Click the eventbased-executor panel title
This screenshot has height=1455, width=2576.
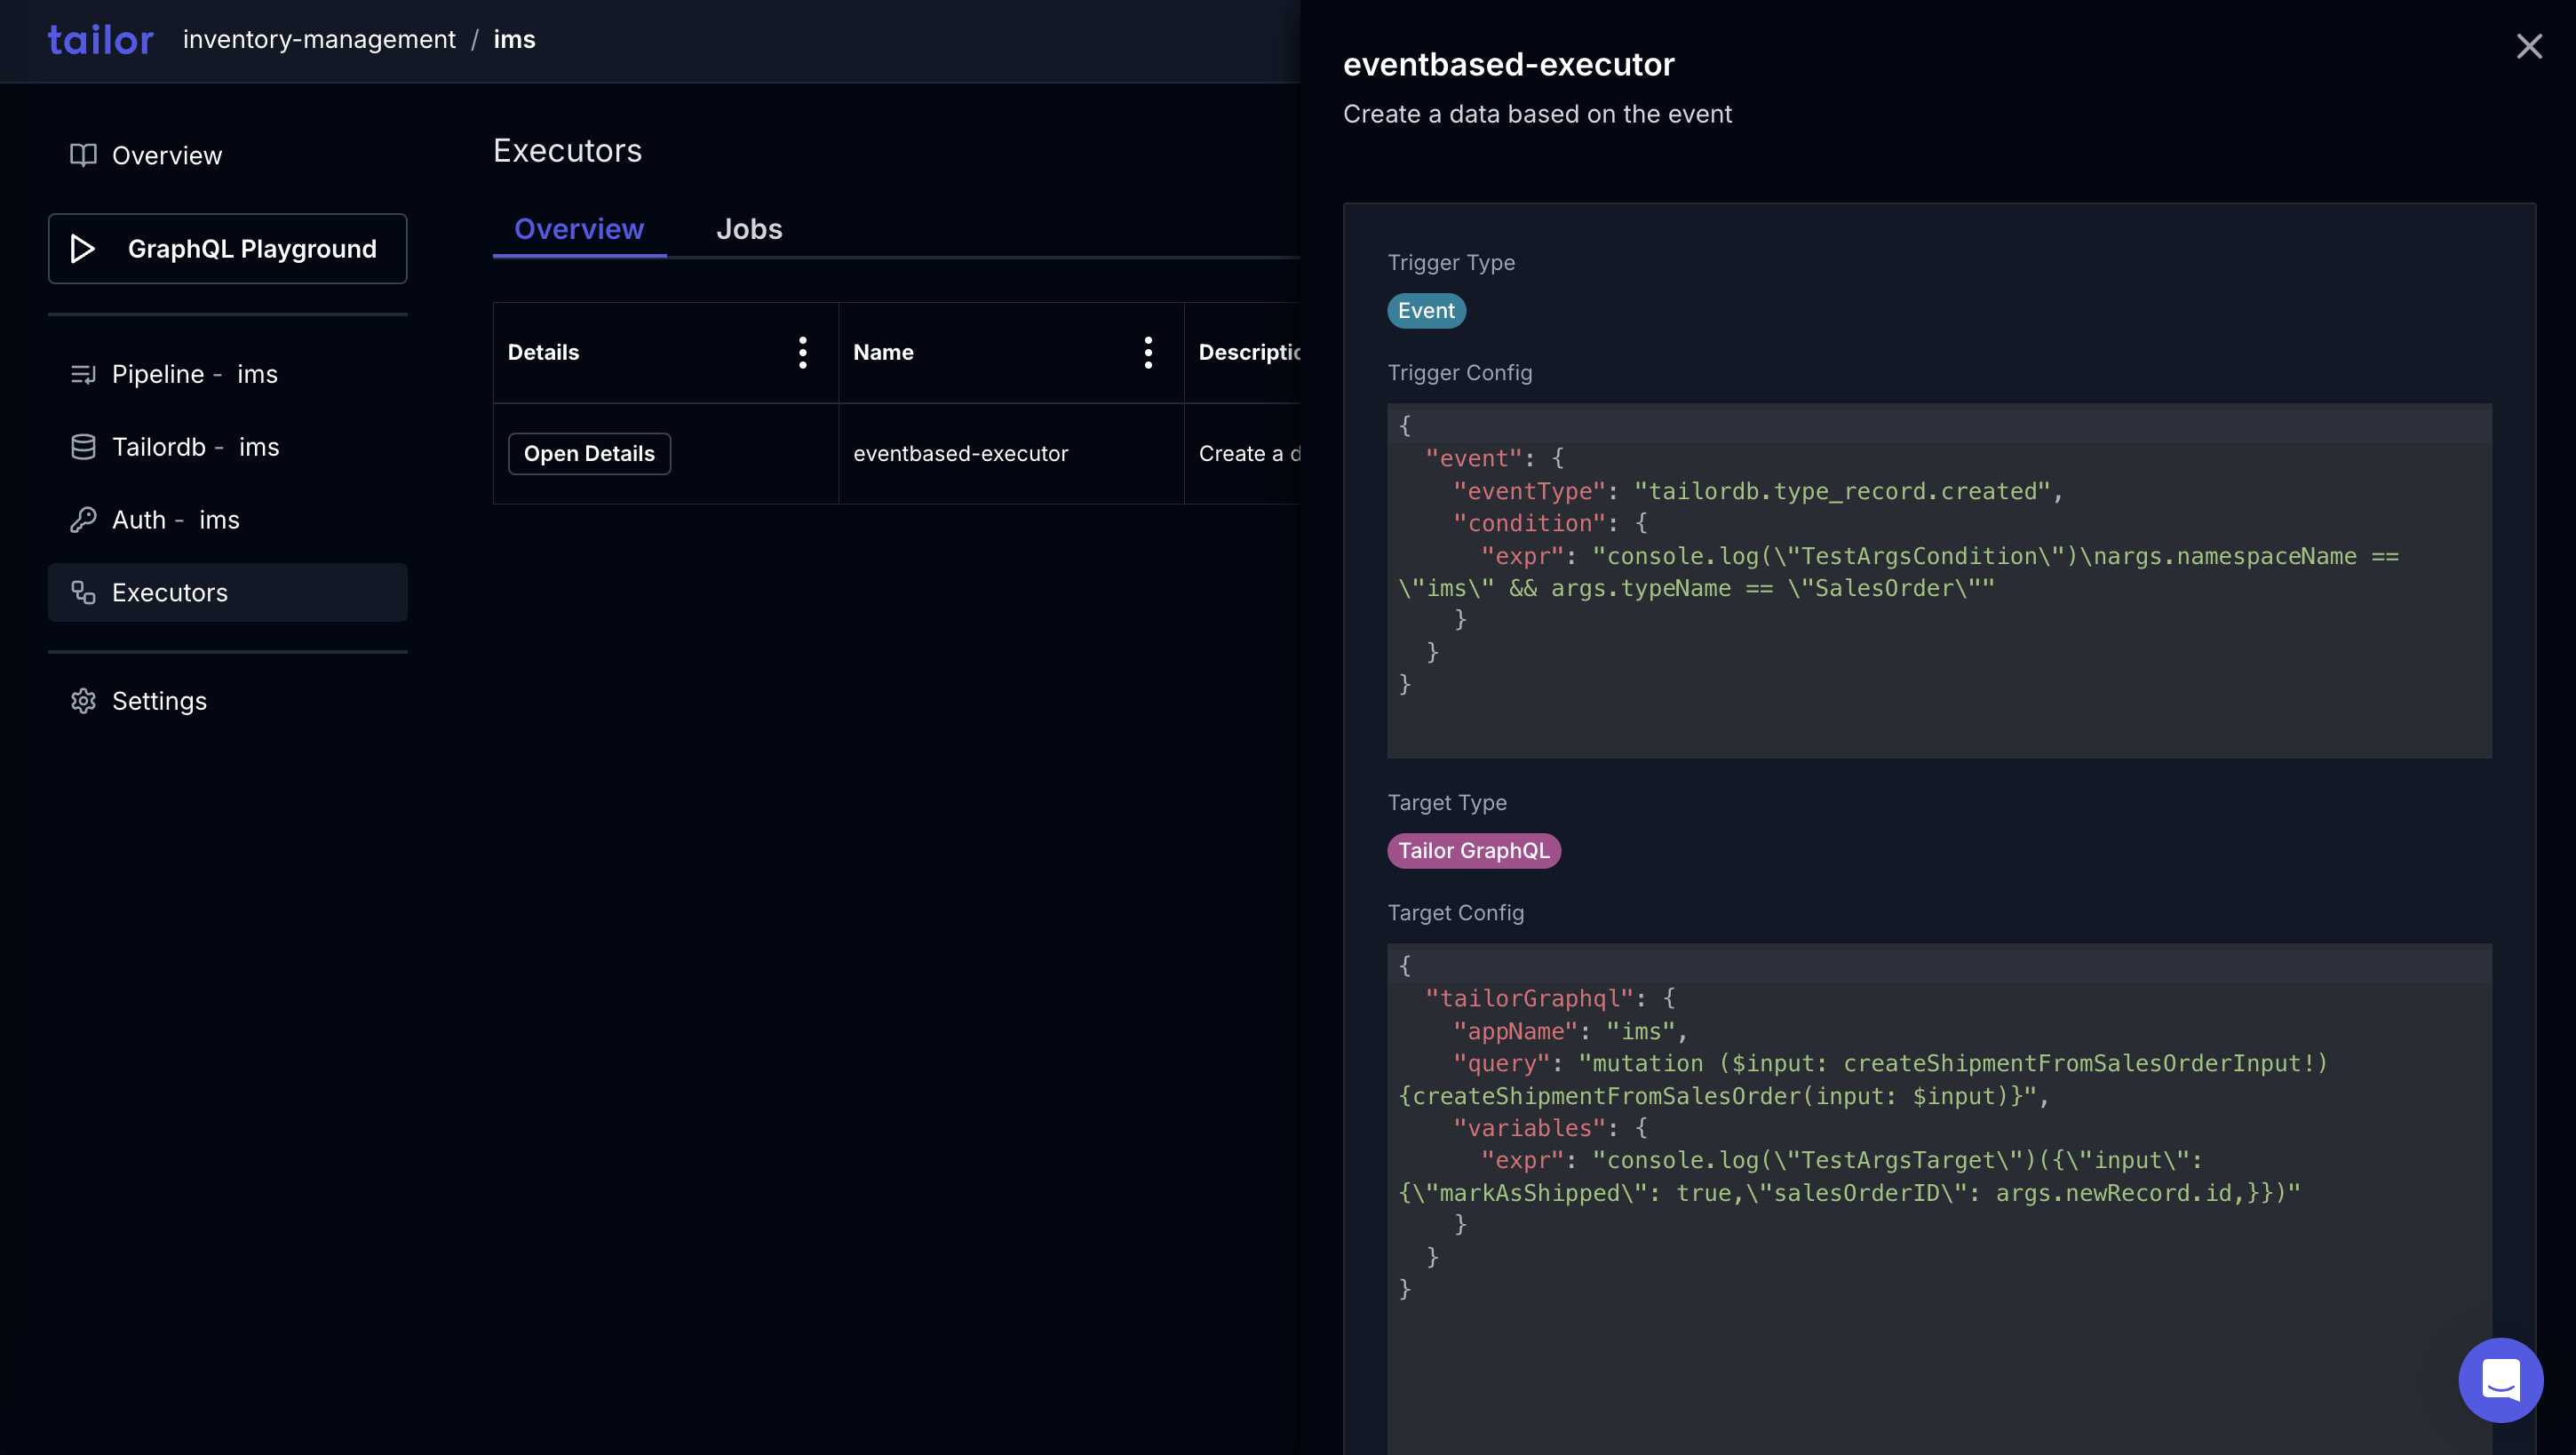(x=1508, y=64)
